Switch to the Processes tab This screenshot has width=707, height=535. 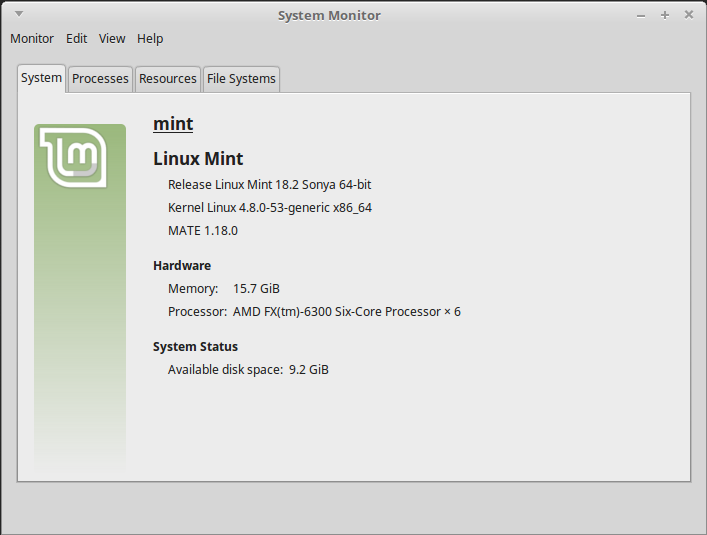100,79
